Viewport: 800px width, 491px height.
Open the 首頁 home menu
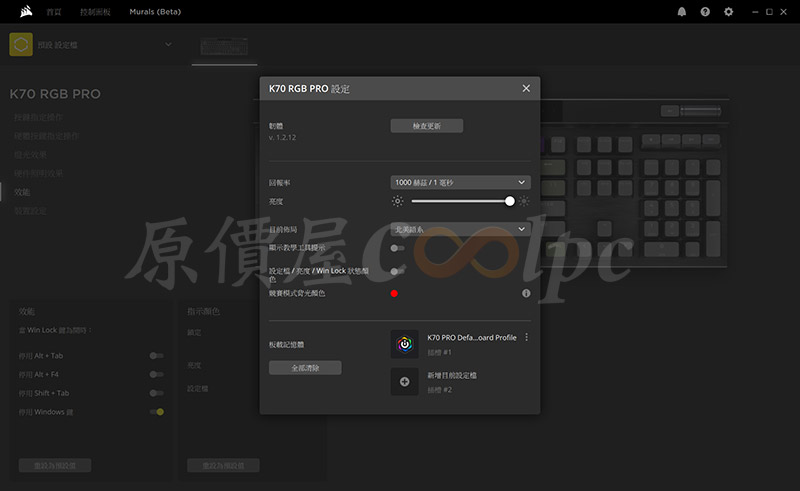[x=54, y=12]
